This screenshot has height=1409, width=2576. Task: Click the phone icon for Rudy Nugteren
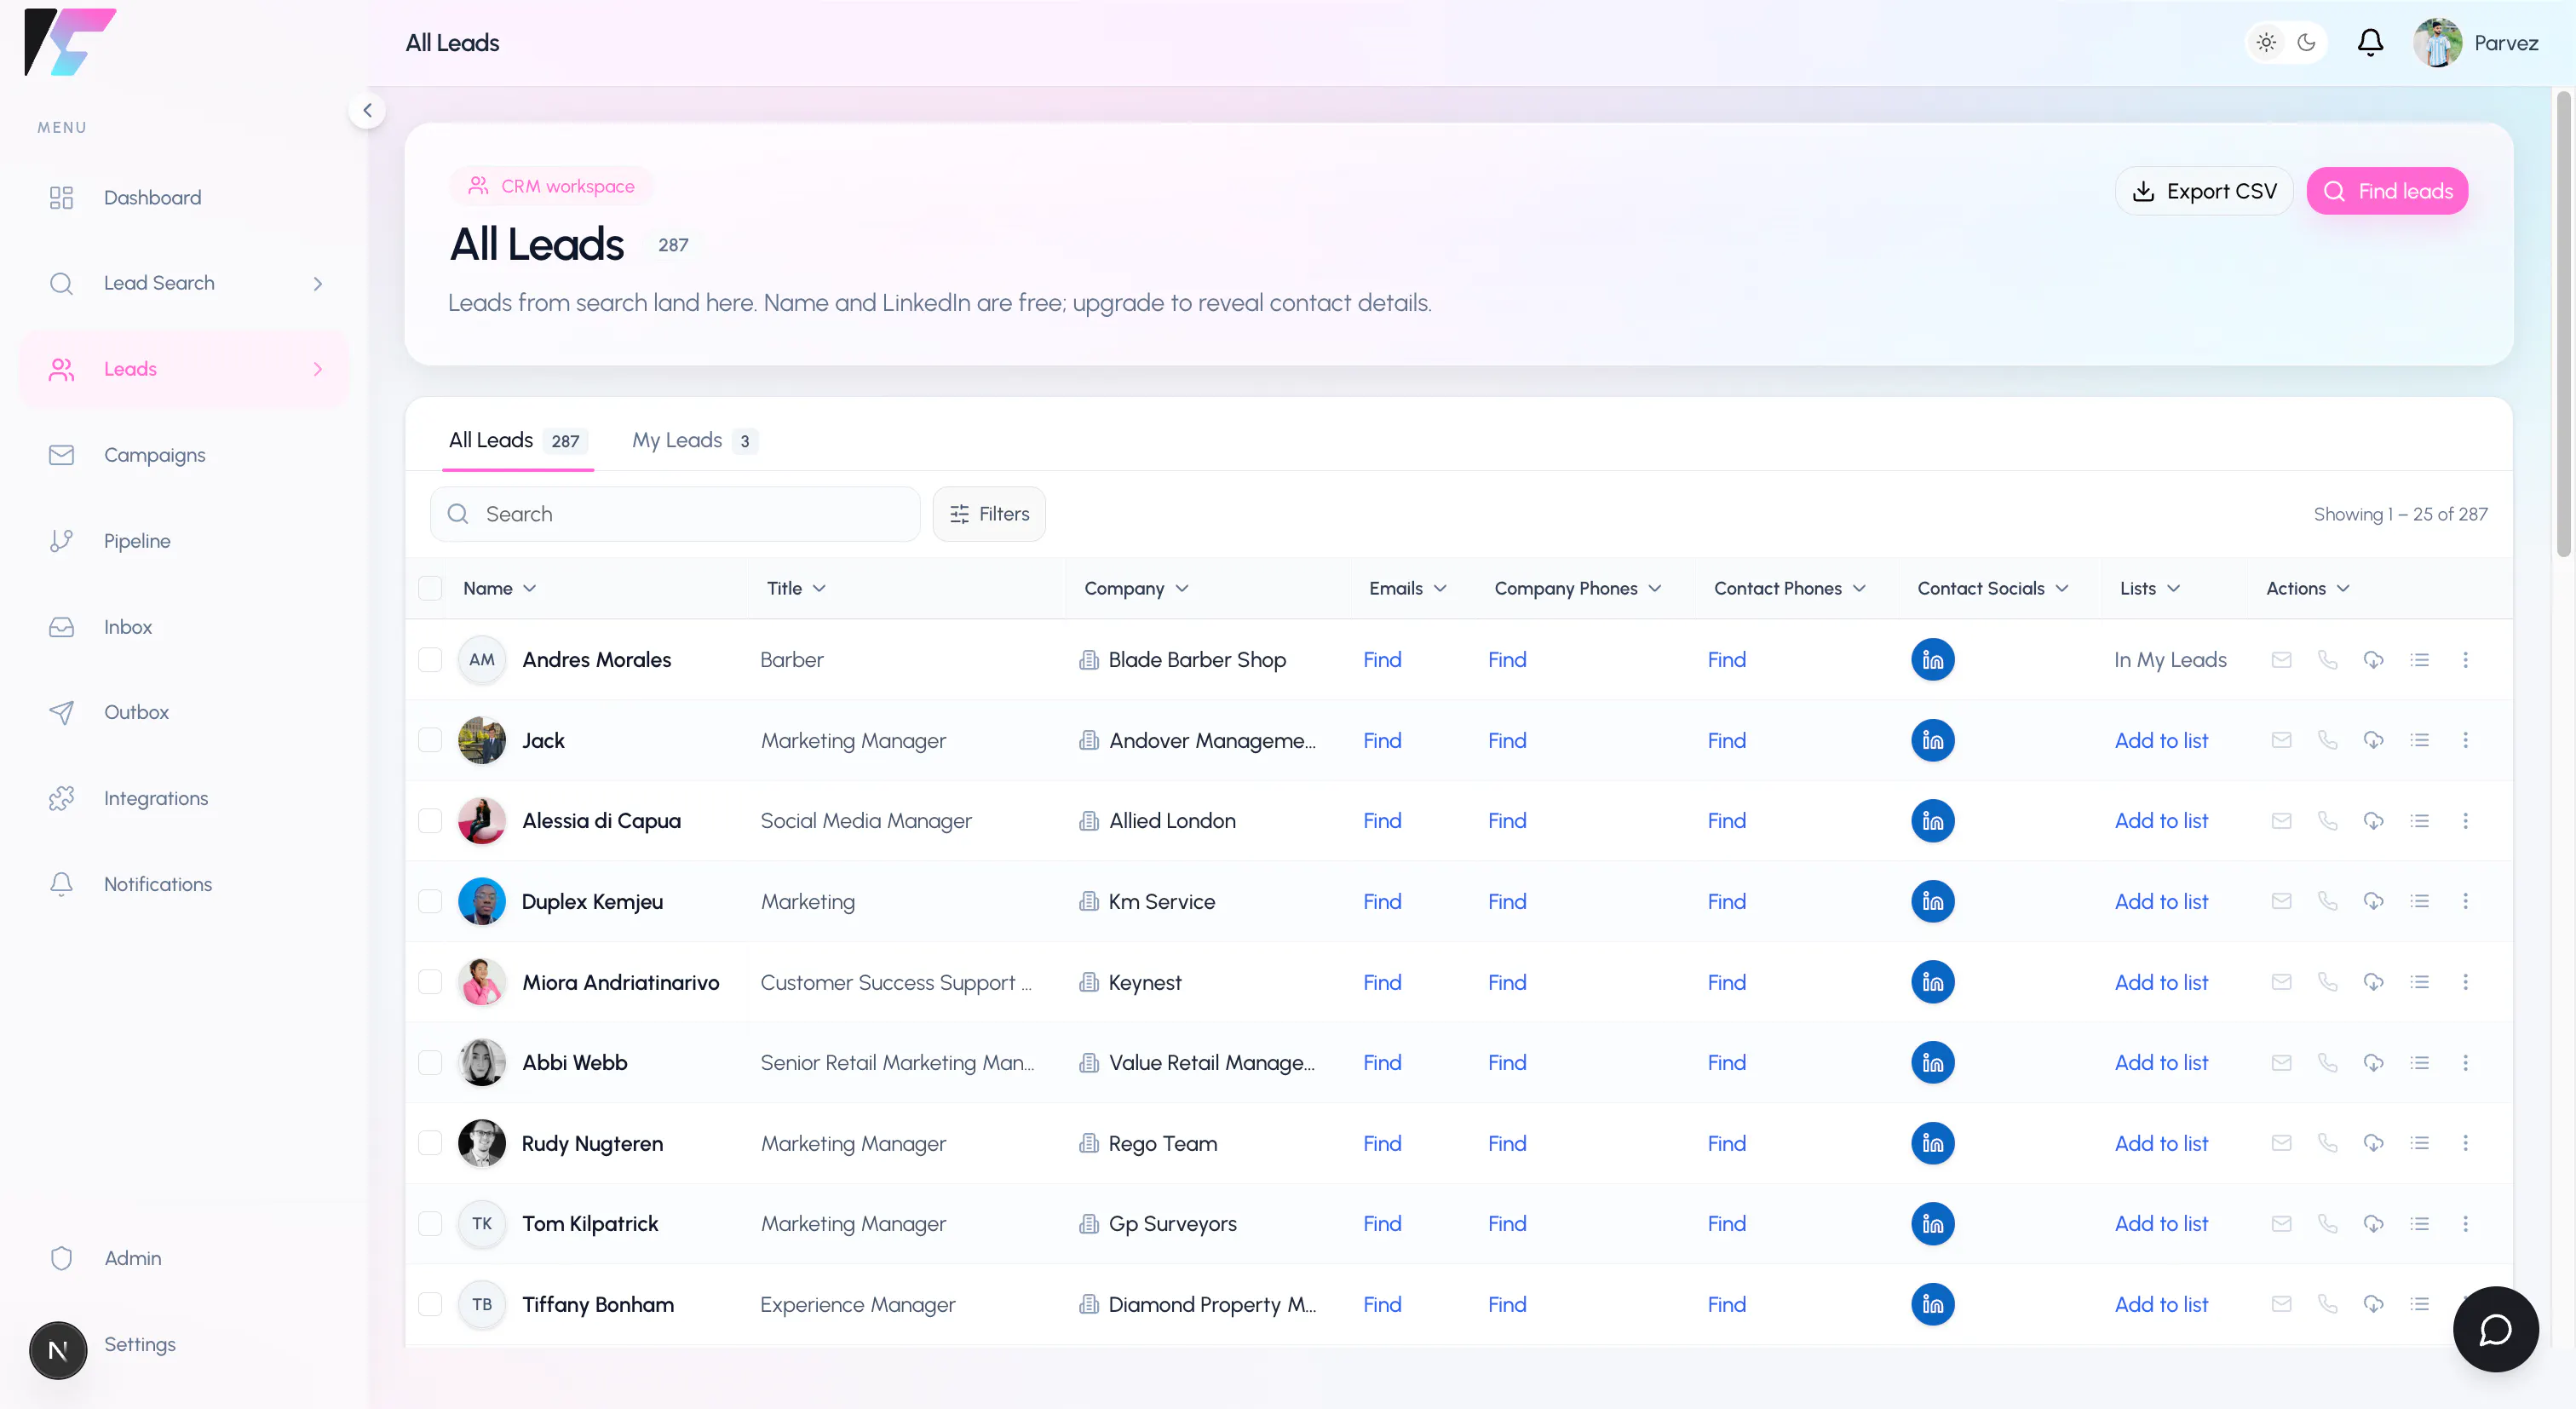coord(2327,1143)
